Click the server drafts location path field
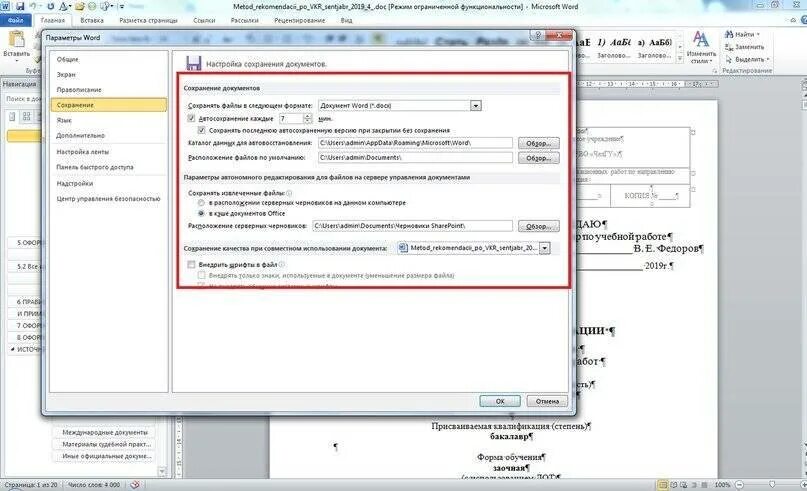The width and height of the screenshot is (807, 491). [412, 226]
